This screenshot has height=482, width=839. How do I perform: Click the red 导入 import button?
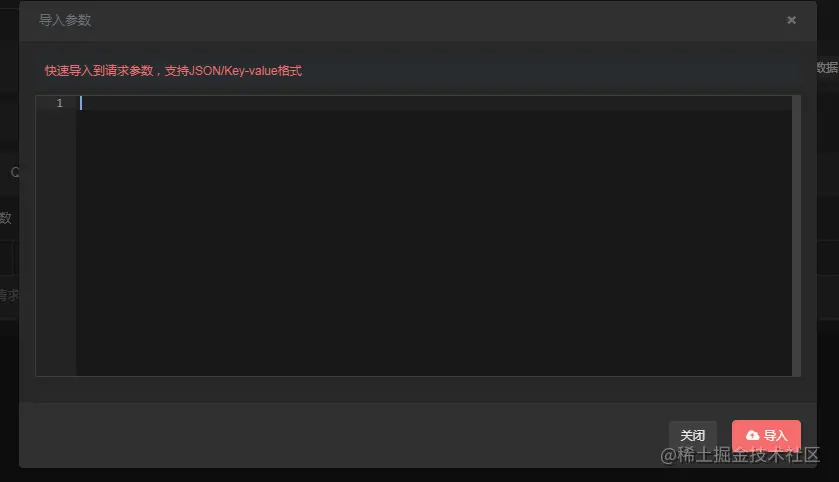(766, 435)
